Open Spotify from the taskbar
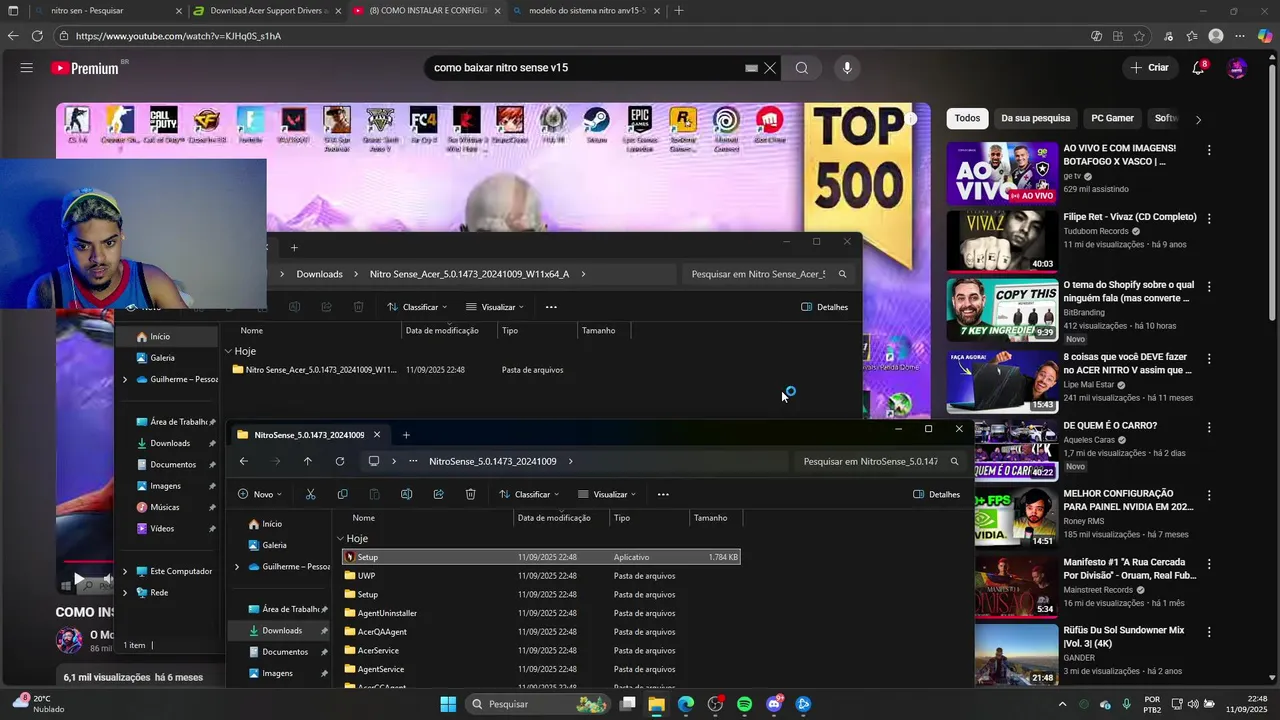The image size is (1280, 720). click(x=744, y=704)
